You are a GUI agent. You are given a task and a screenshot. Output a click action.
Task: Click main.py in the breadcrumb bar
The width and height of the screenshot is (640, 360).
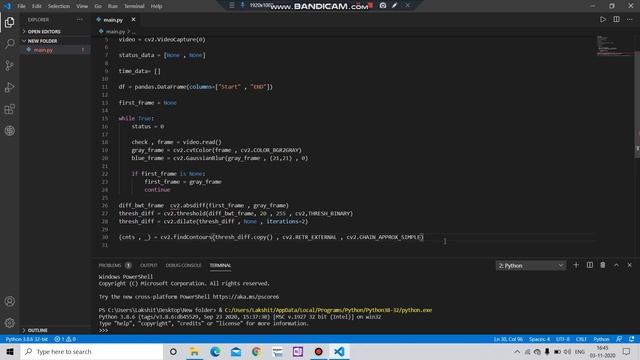pyautogui.click(x=115, y=31)
